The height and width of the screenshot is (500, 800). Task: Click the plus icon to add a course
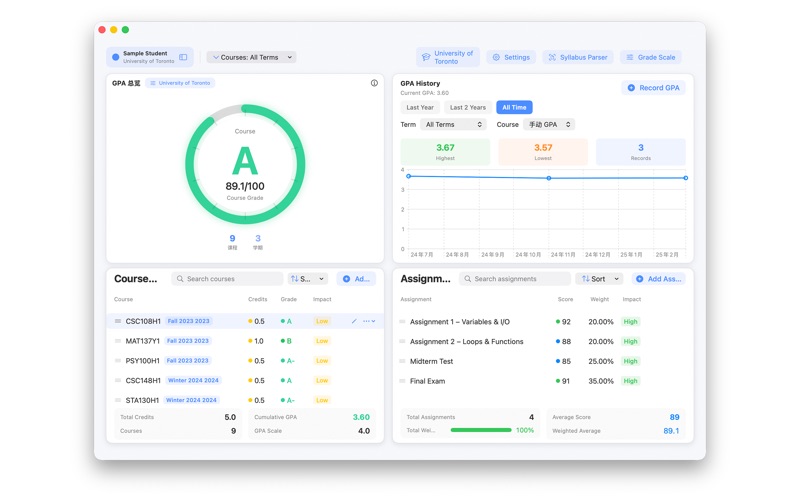(346, 279)
